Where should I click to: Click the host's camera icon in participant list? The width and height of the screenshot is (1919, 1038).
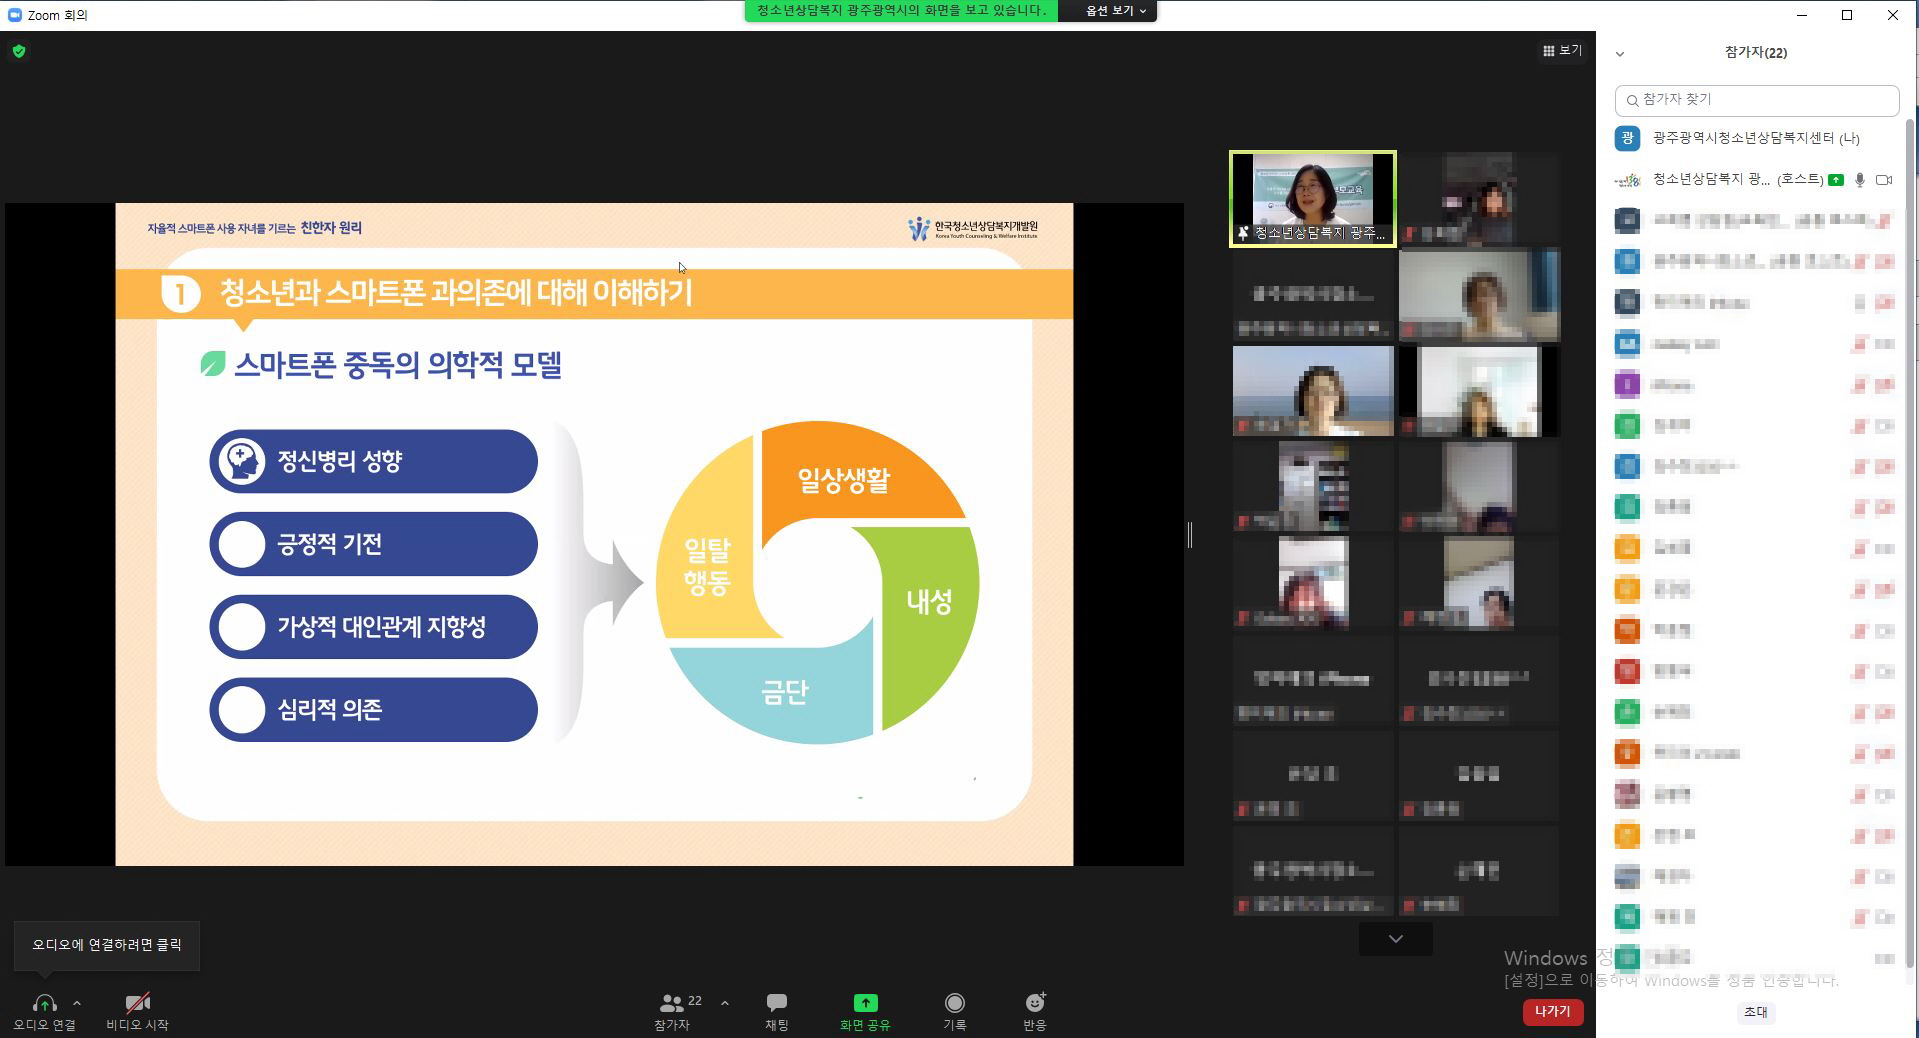(1884, 180)
